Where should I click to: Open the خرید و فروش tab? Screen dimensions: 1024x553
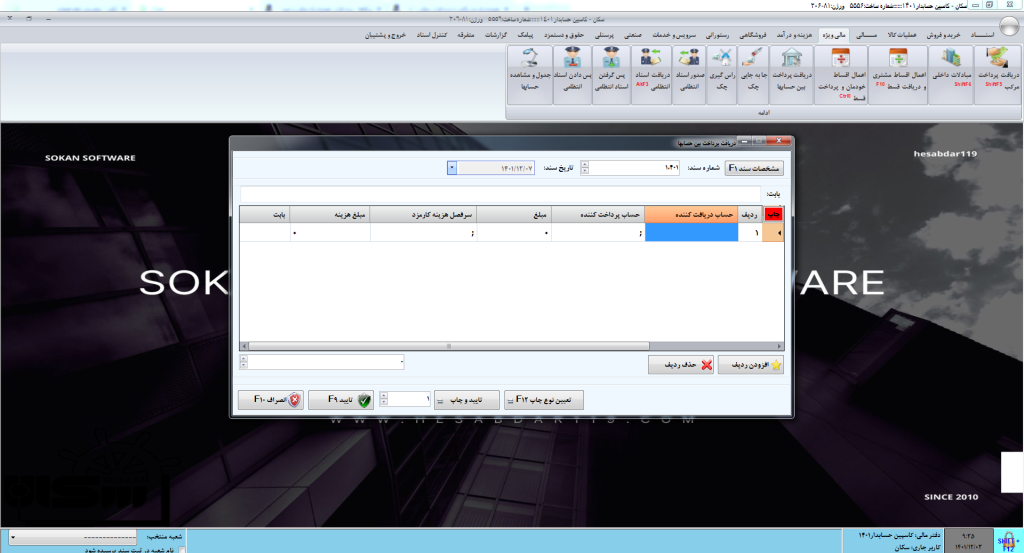pos(943,35)
